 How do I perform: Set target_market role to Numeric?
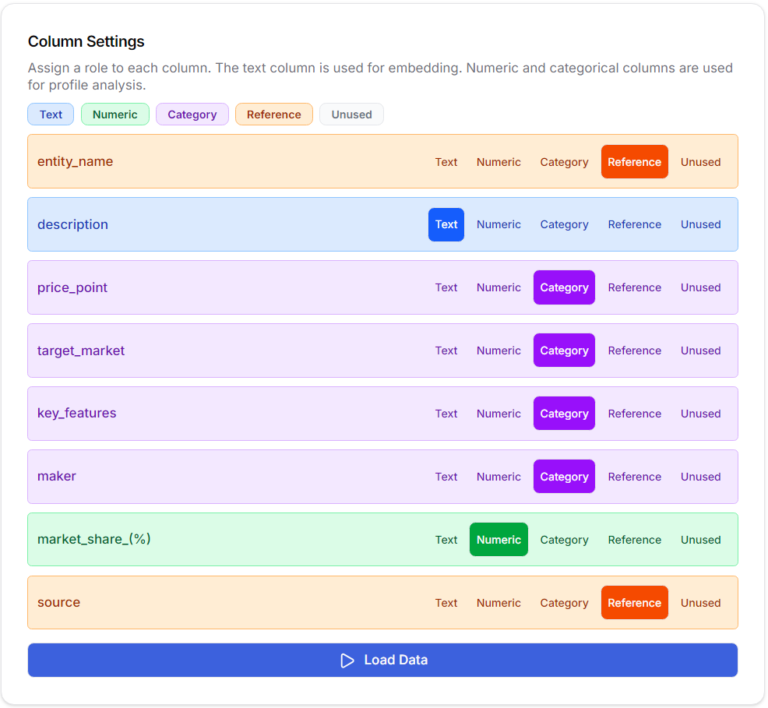tap(499, 351)
